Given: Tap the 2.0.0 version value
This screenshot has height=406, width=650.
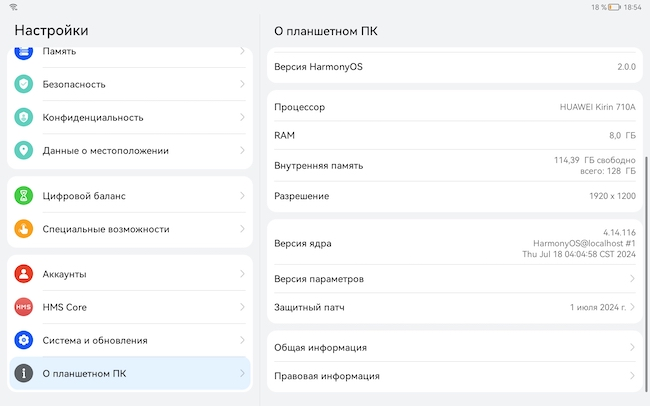Looking at the screenshot, I should tap(626, 67).
